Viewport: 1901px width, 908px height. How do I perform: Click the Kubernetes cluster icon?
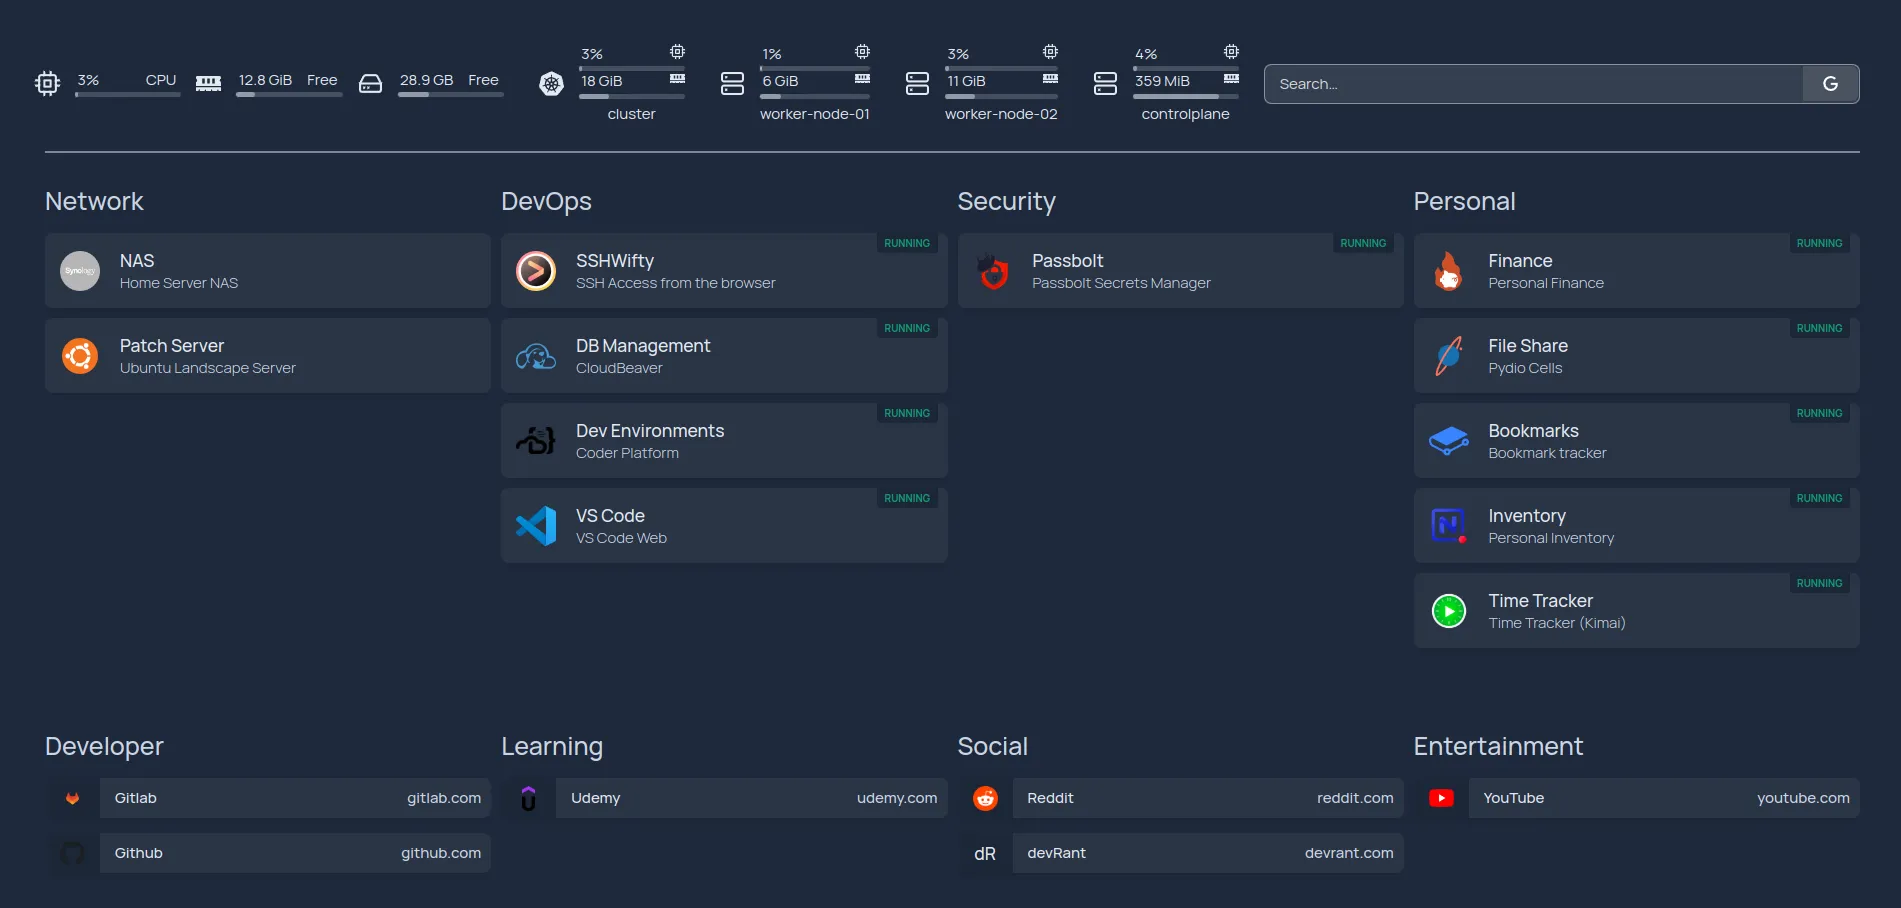tap(549, 85)
